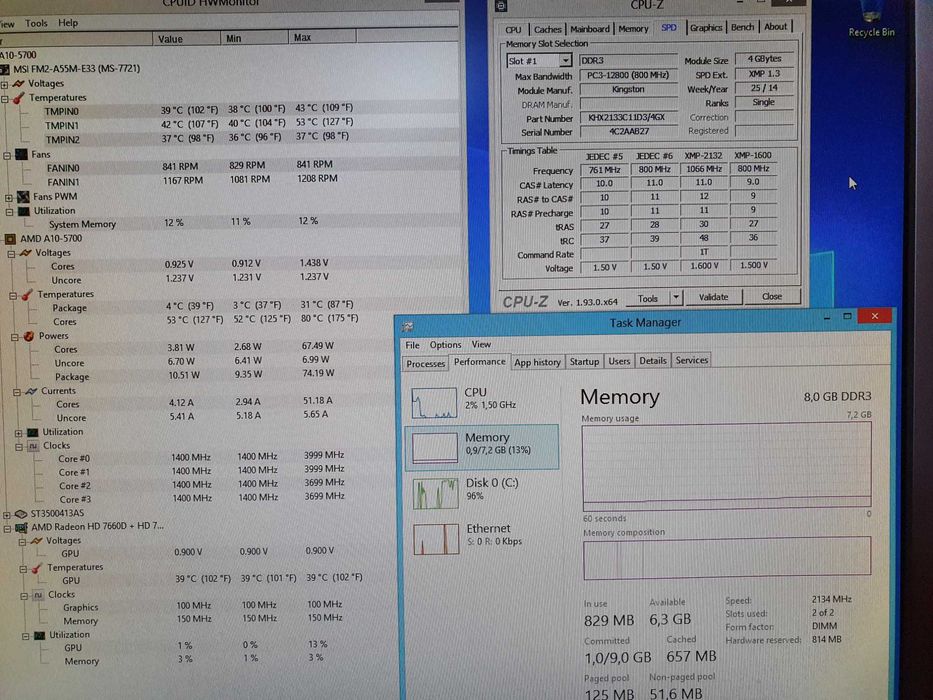Open the Help menu in HWMonitor

click(x=68, y=23)
